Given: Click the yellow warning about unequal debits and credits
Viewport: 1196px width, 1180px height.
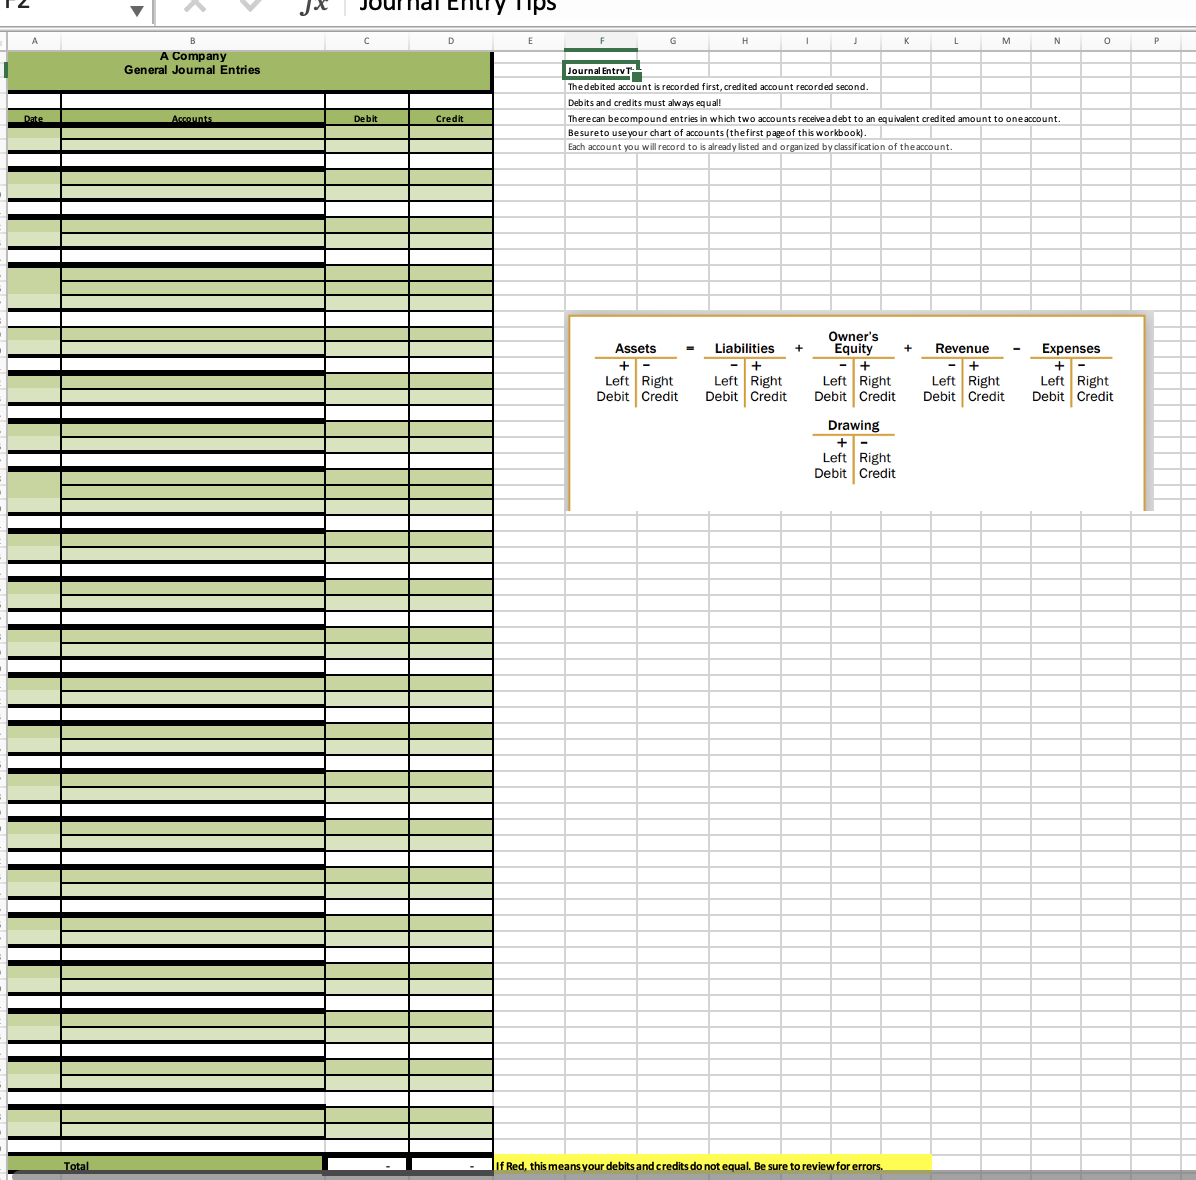Looking at the screenshot, I should coord(700,1165).
